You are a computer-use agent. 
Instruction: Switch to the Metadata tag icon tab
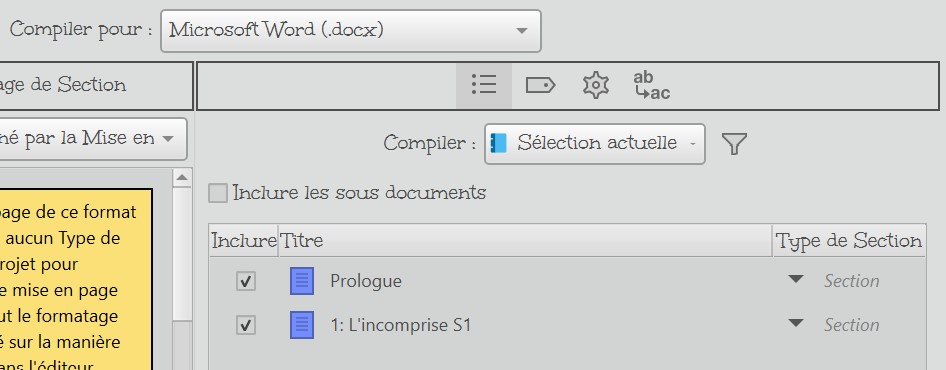pos(540,85)
